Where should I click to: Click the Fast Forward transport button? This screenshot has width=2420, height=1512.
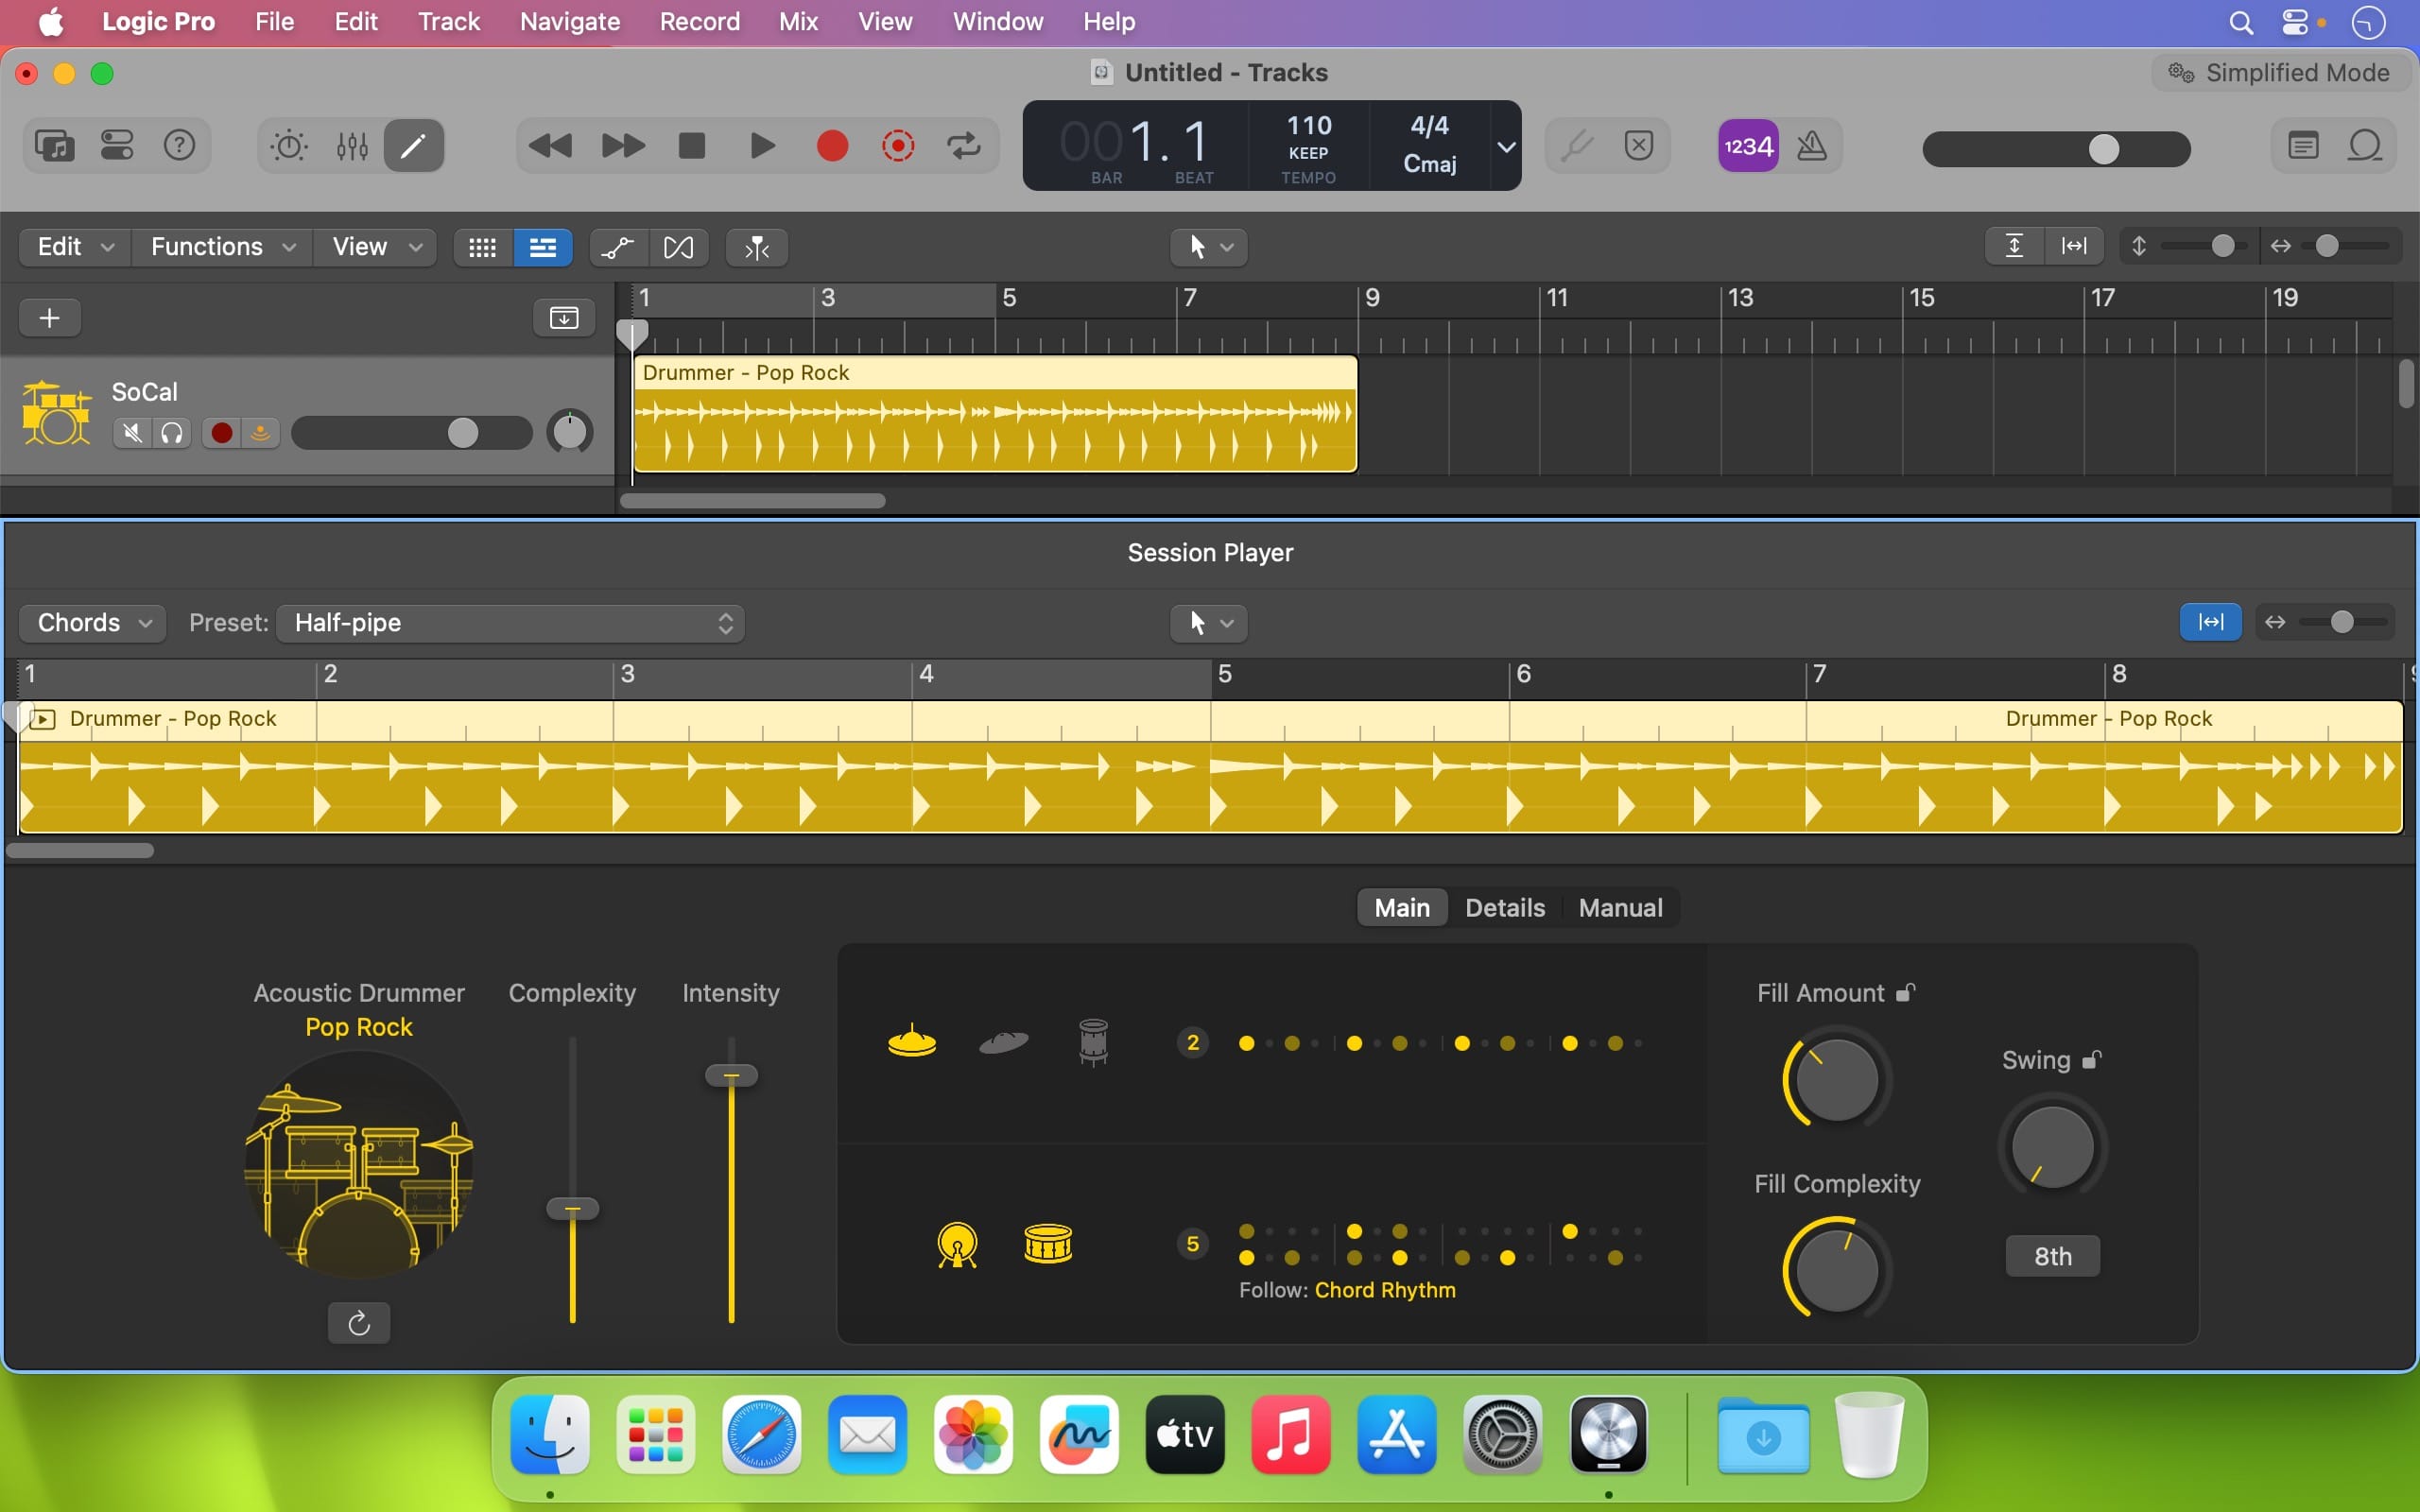pos(623,146)
